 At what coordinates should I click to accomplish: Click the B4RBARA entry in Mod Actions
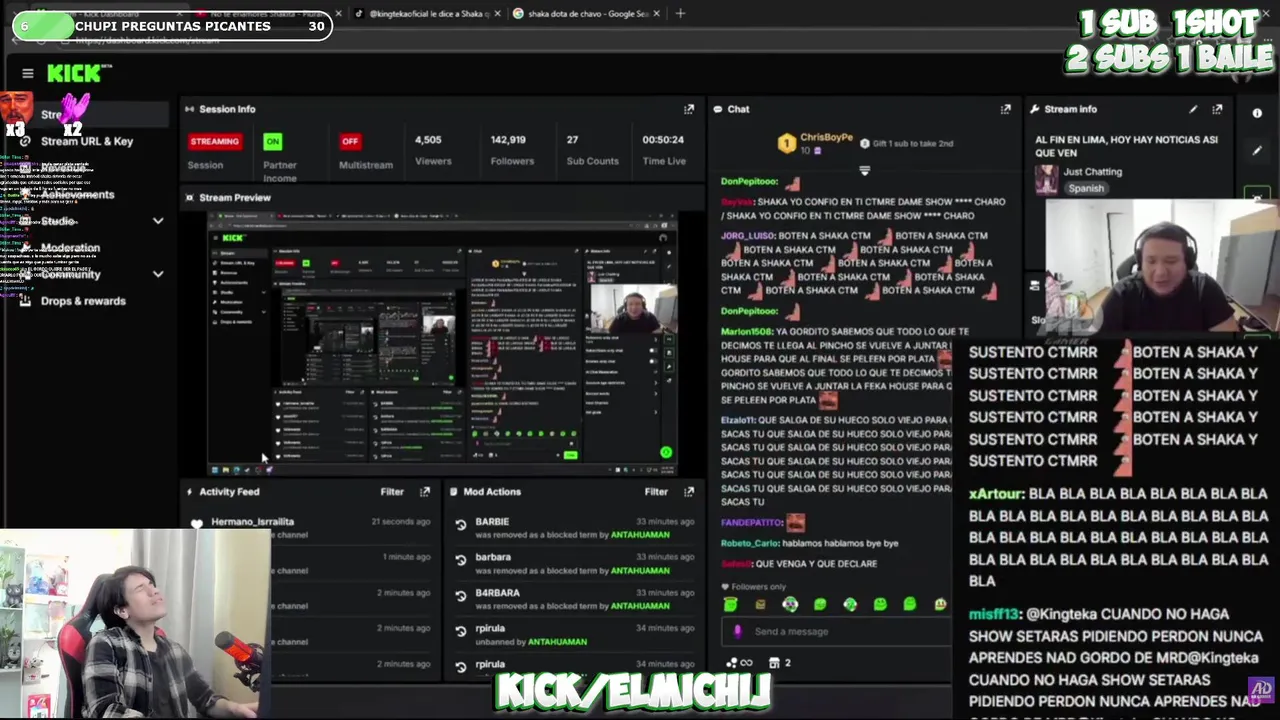click(x=498, y=593)
